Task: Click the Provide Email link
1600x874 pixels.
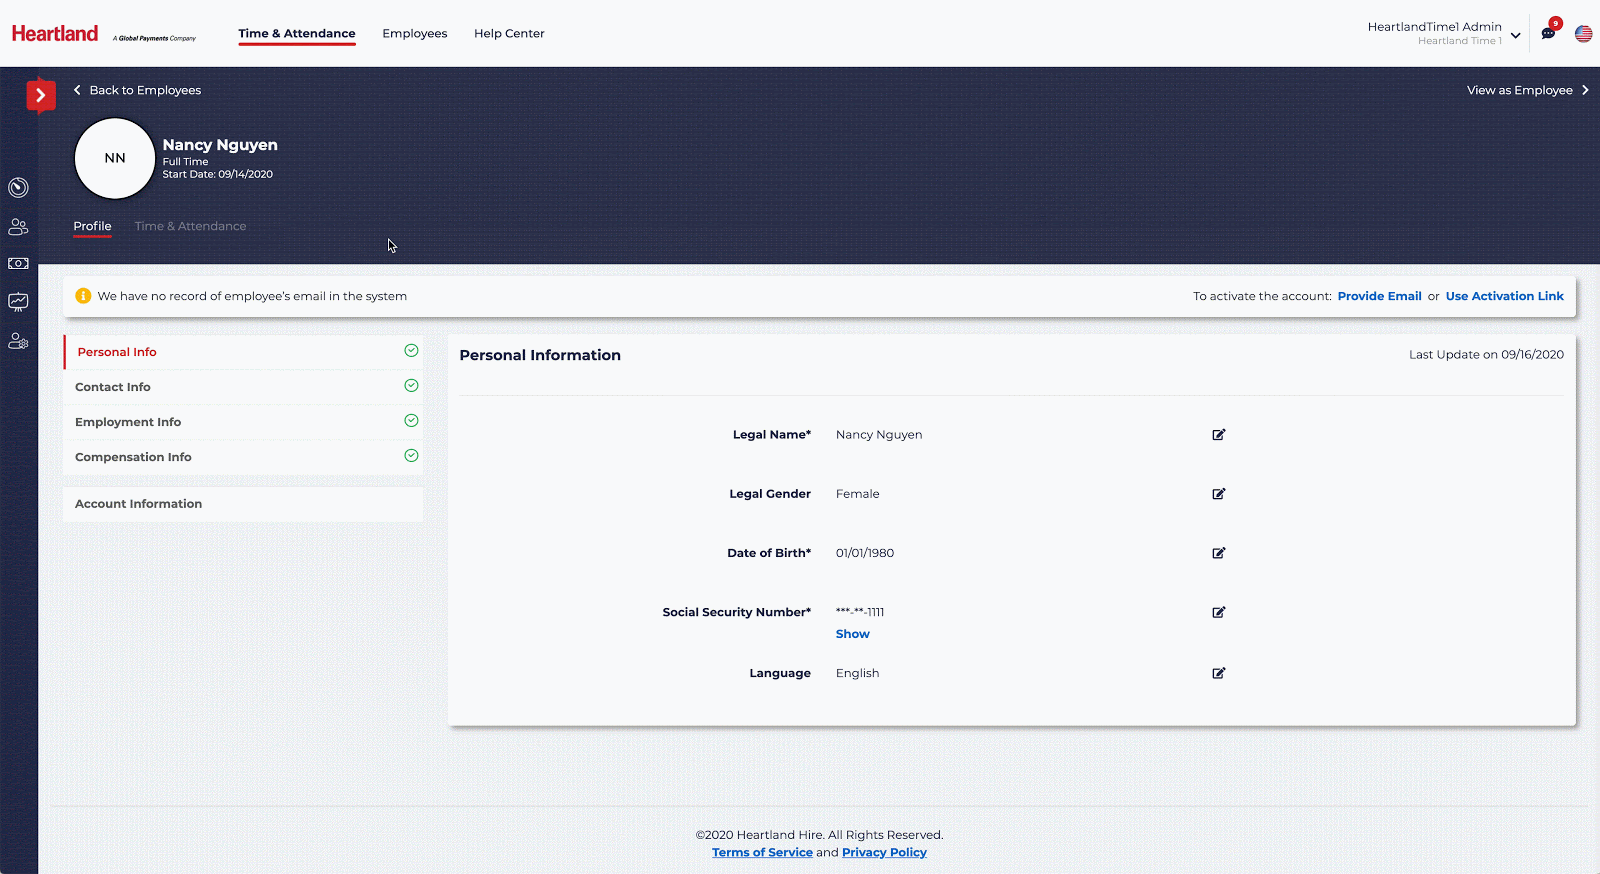Action: click(x=1379, y=296)
